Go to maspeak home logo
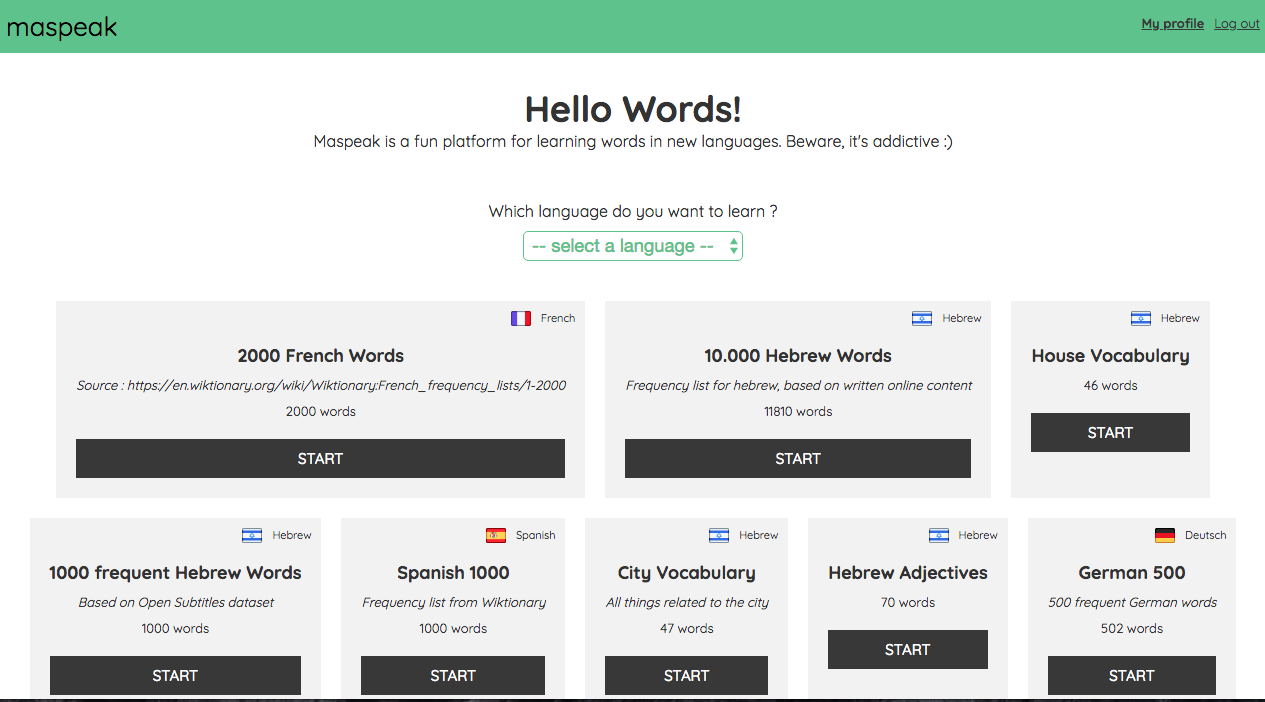This screenshot has width=1265, height=702. click(x=62, y=28)
